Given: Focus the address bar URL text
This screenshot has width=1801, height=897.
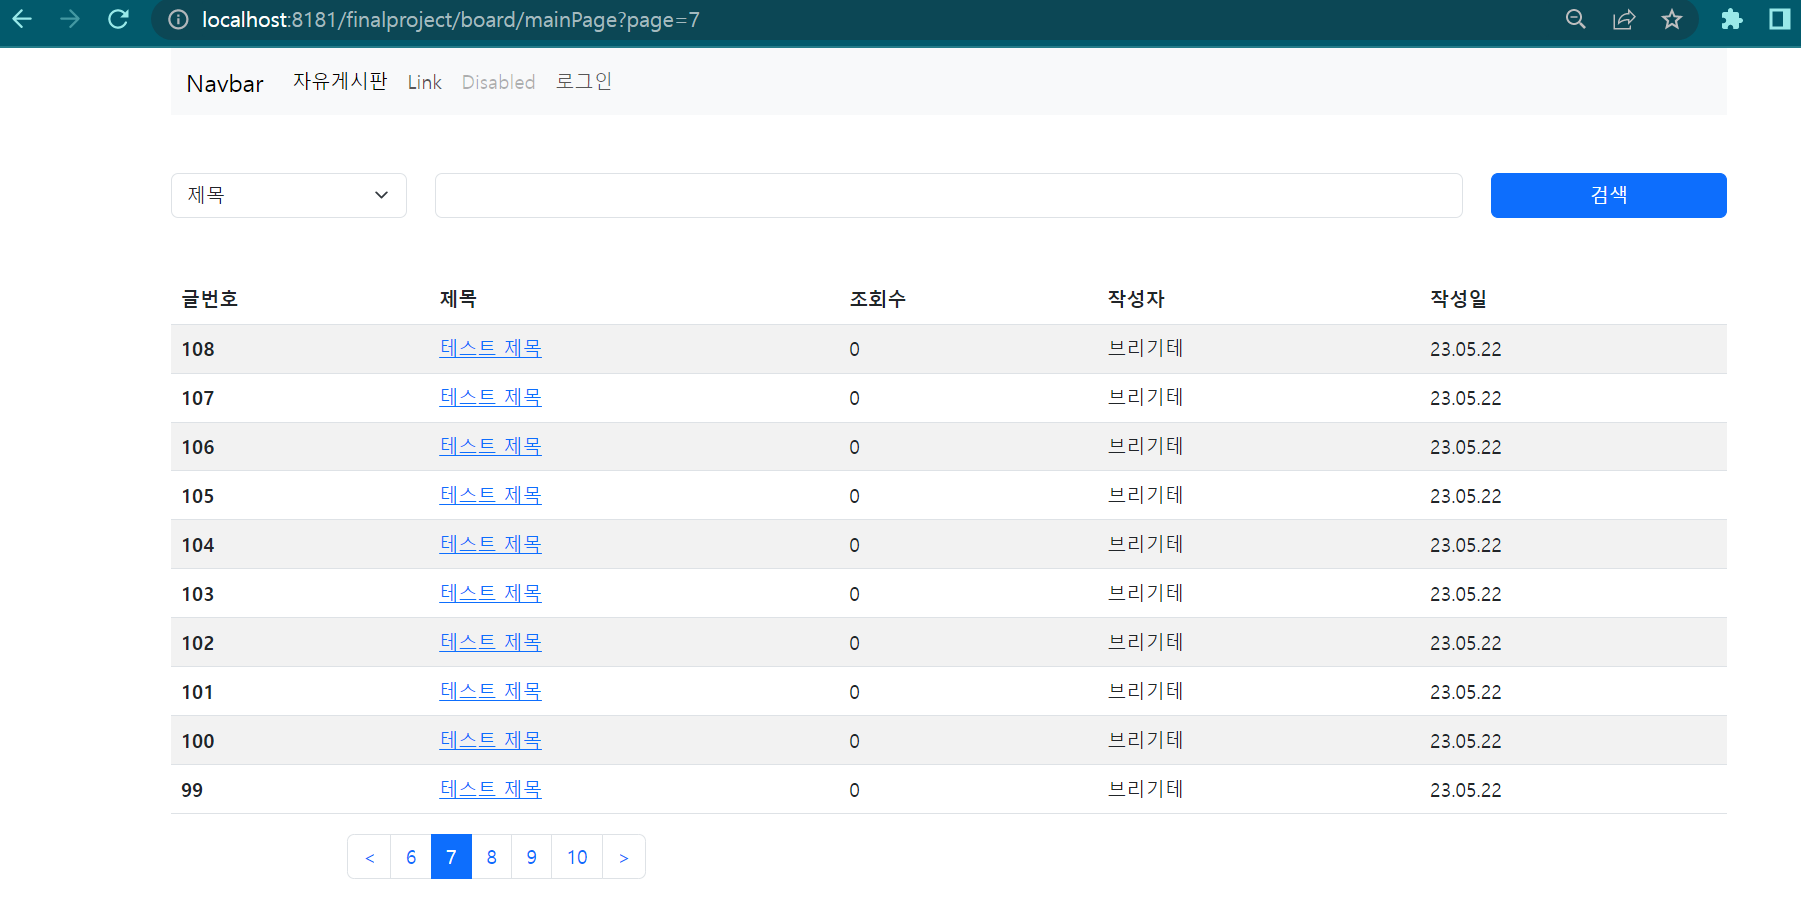Looking at the screenshot, I should click(x=450, y=20).
